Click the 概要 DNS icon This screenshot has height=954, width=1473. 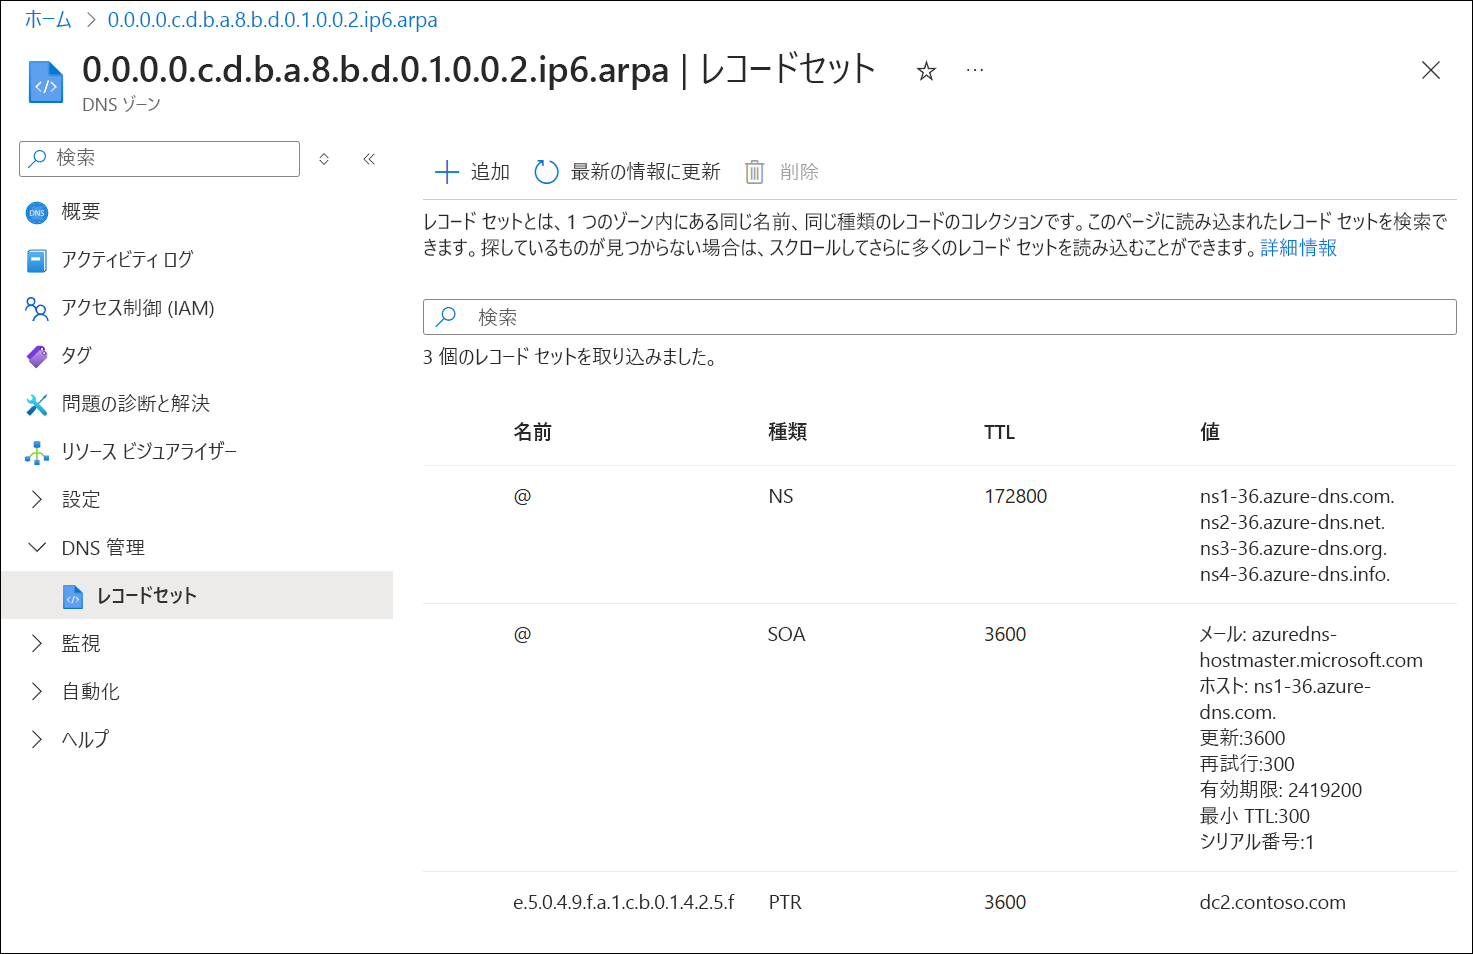pyautogui.click(x=37, y=212)
